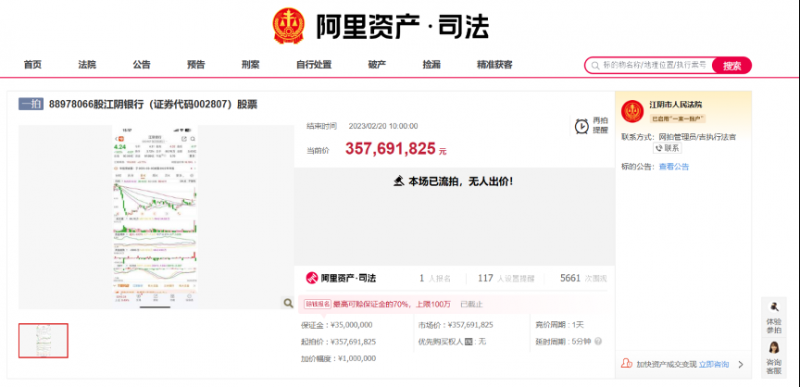This screenshot has height=387, width=800.
Task: Click the 江阴市人民法院 court emblem icon
Action: (x=632, y=111)
